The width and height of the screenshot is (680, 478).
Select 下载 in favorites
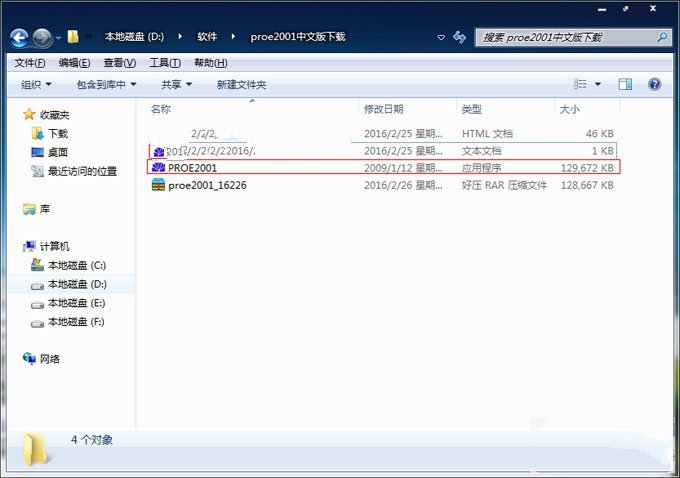(x=58, y=134)
